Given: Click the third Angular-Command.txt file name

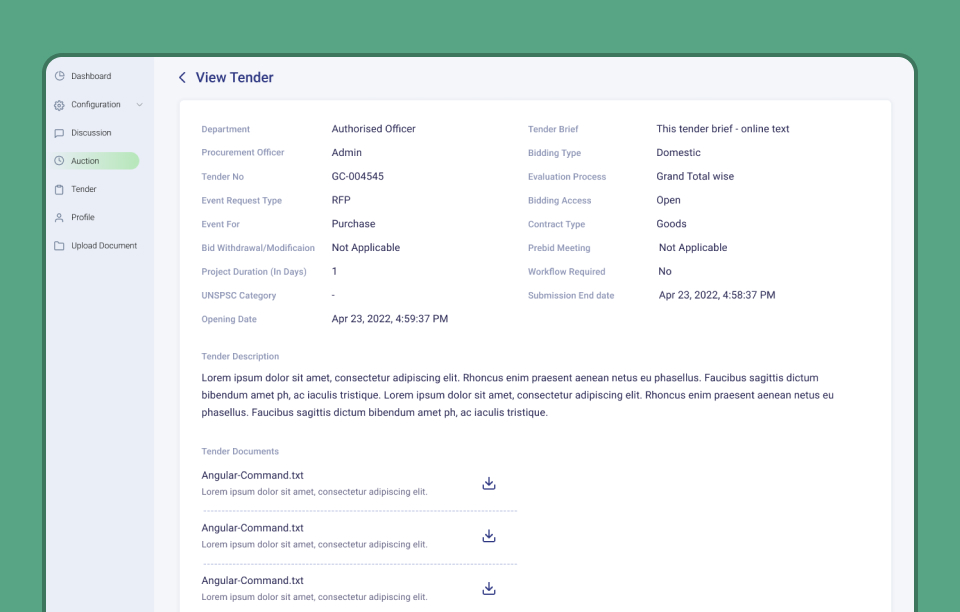Looking at the screenshot, I should 252,581.
